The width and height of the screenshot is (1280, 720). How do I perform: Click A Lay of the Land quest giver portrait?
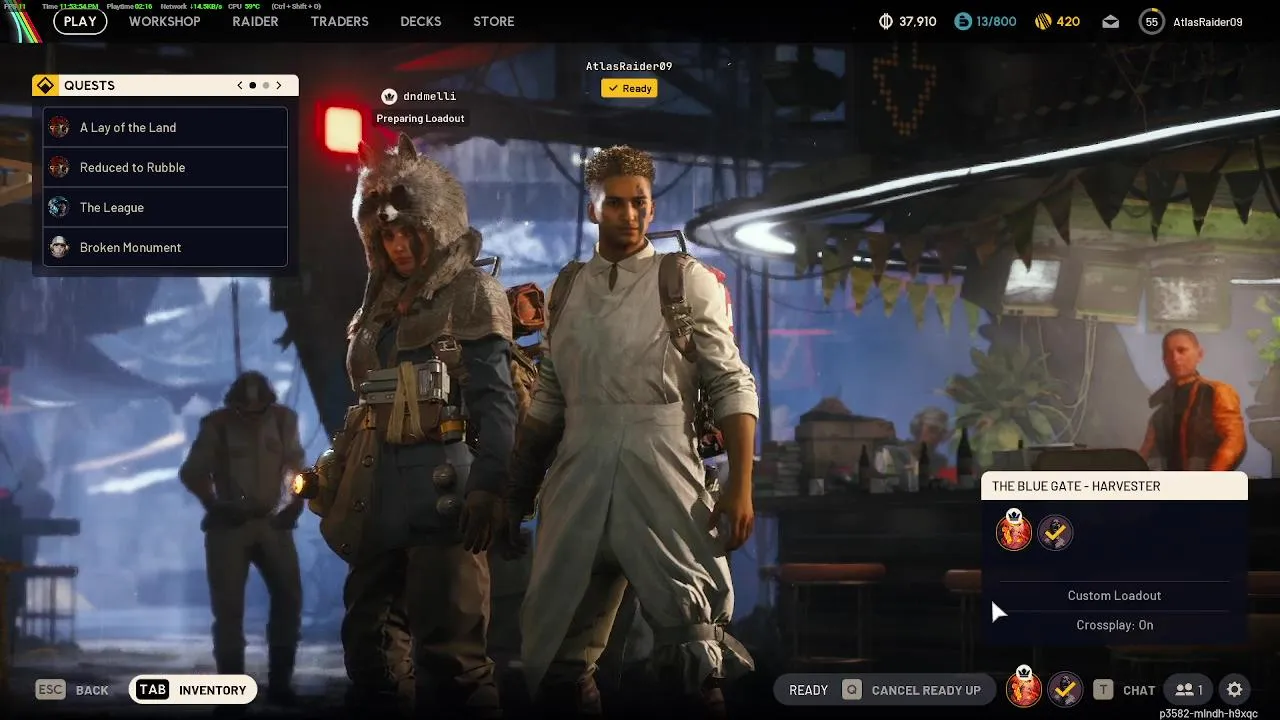pos(59,127)
